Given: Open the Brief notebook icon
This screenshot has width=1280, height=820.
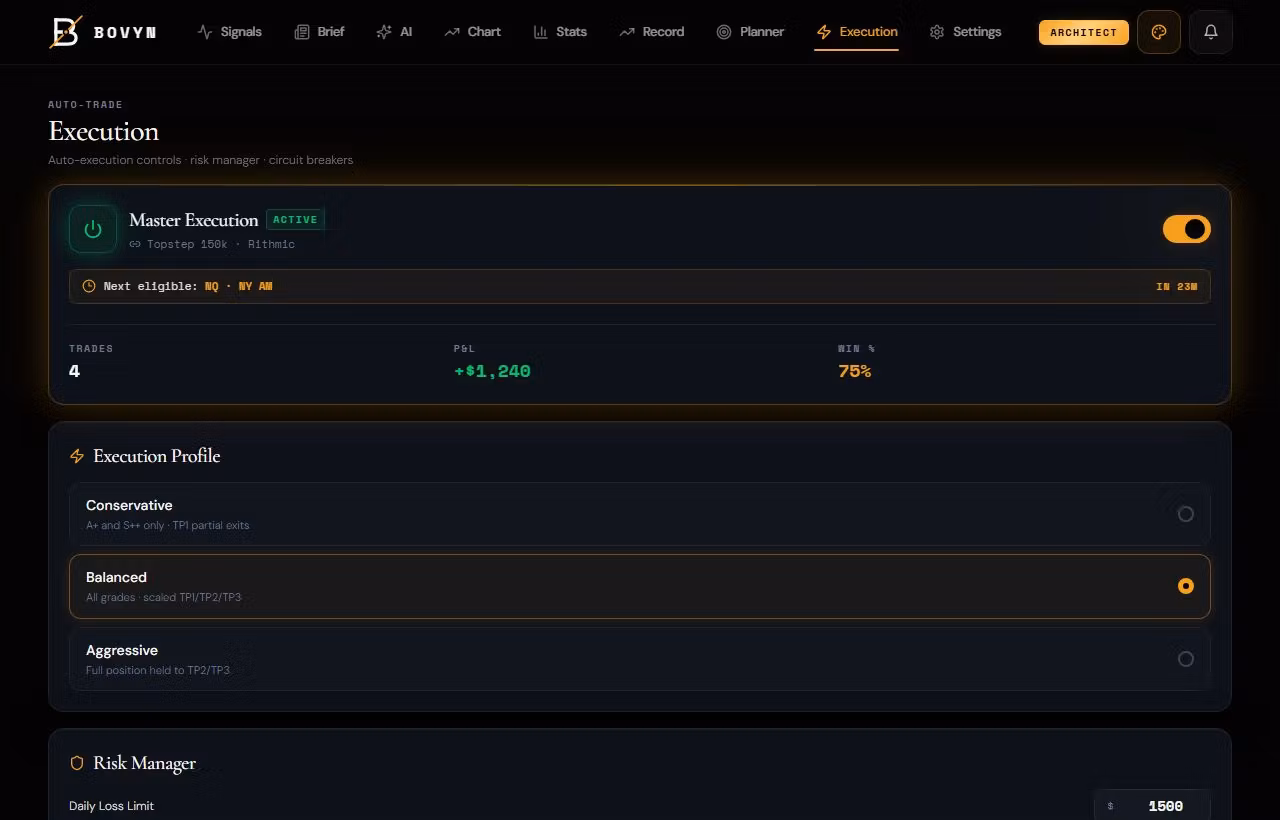Looking at the screenshot, I should pyautogui.click(x=301, y=31).
